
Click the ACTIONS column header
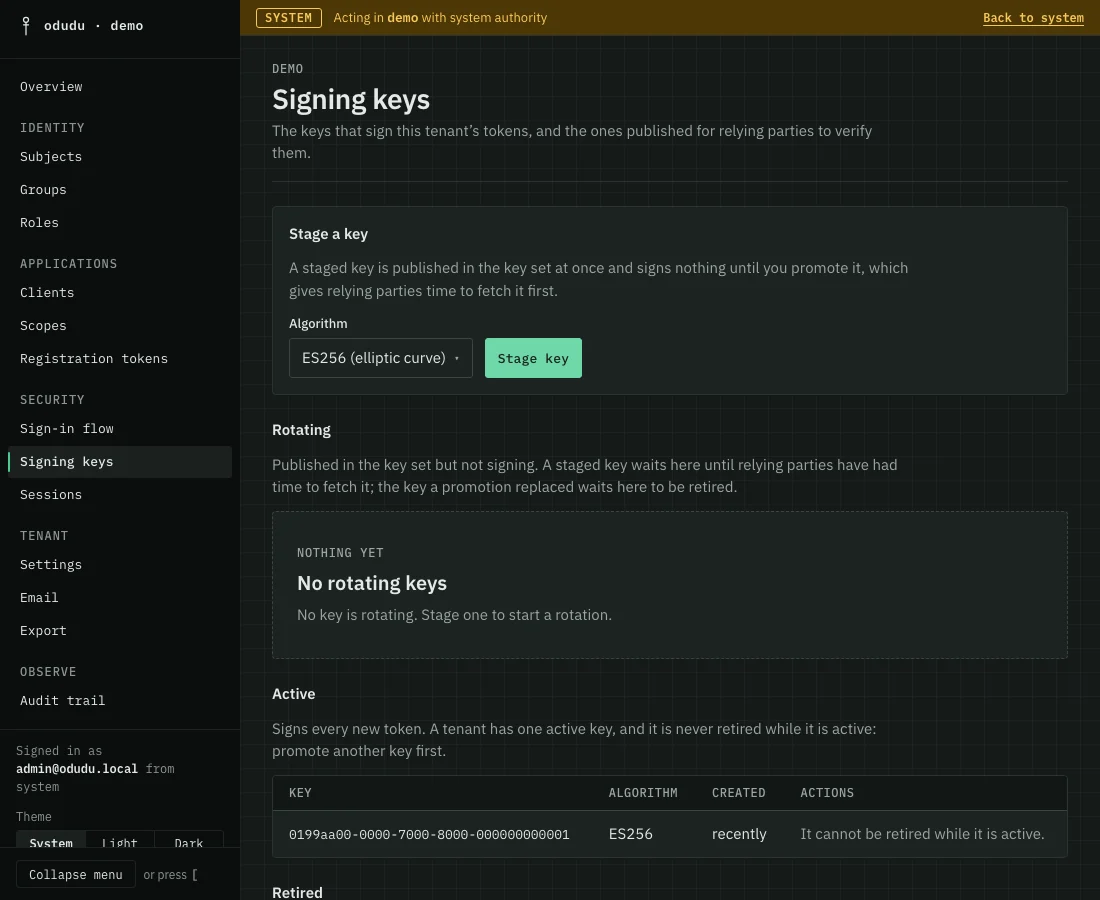coord(827,793)
